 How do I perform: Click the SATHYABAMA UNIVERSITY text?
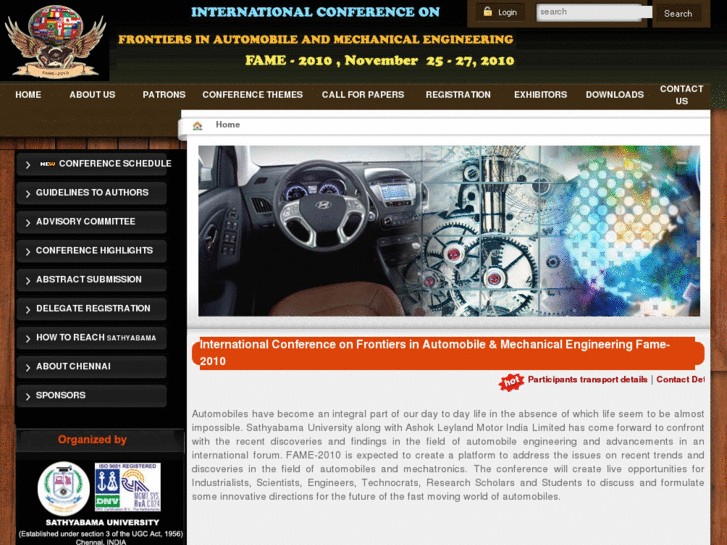[x=102, y=522]
